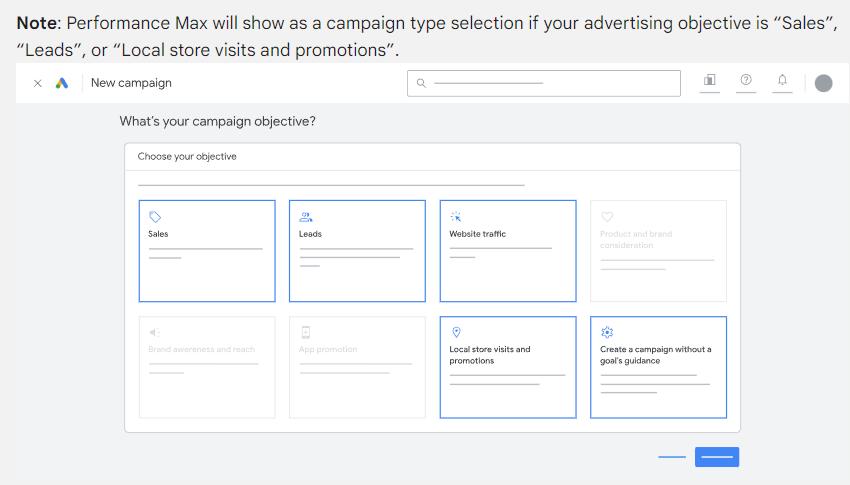Click the search input field
The height and width of the screenshot is (485, 850).
[x=544, y=83]
